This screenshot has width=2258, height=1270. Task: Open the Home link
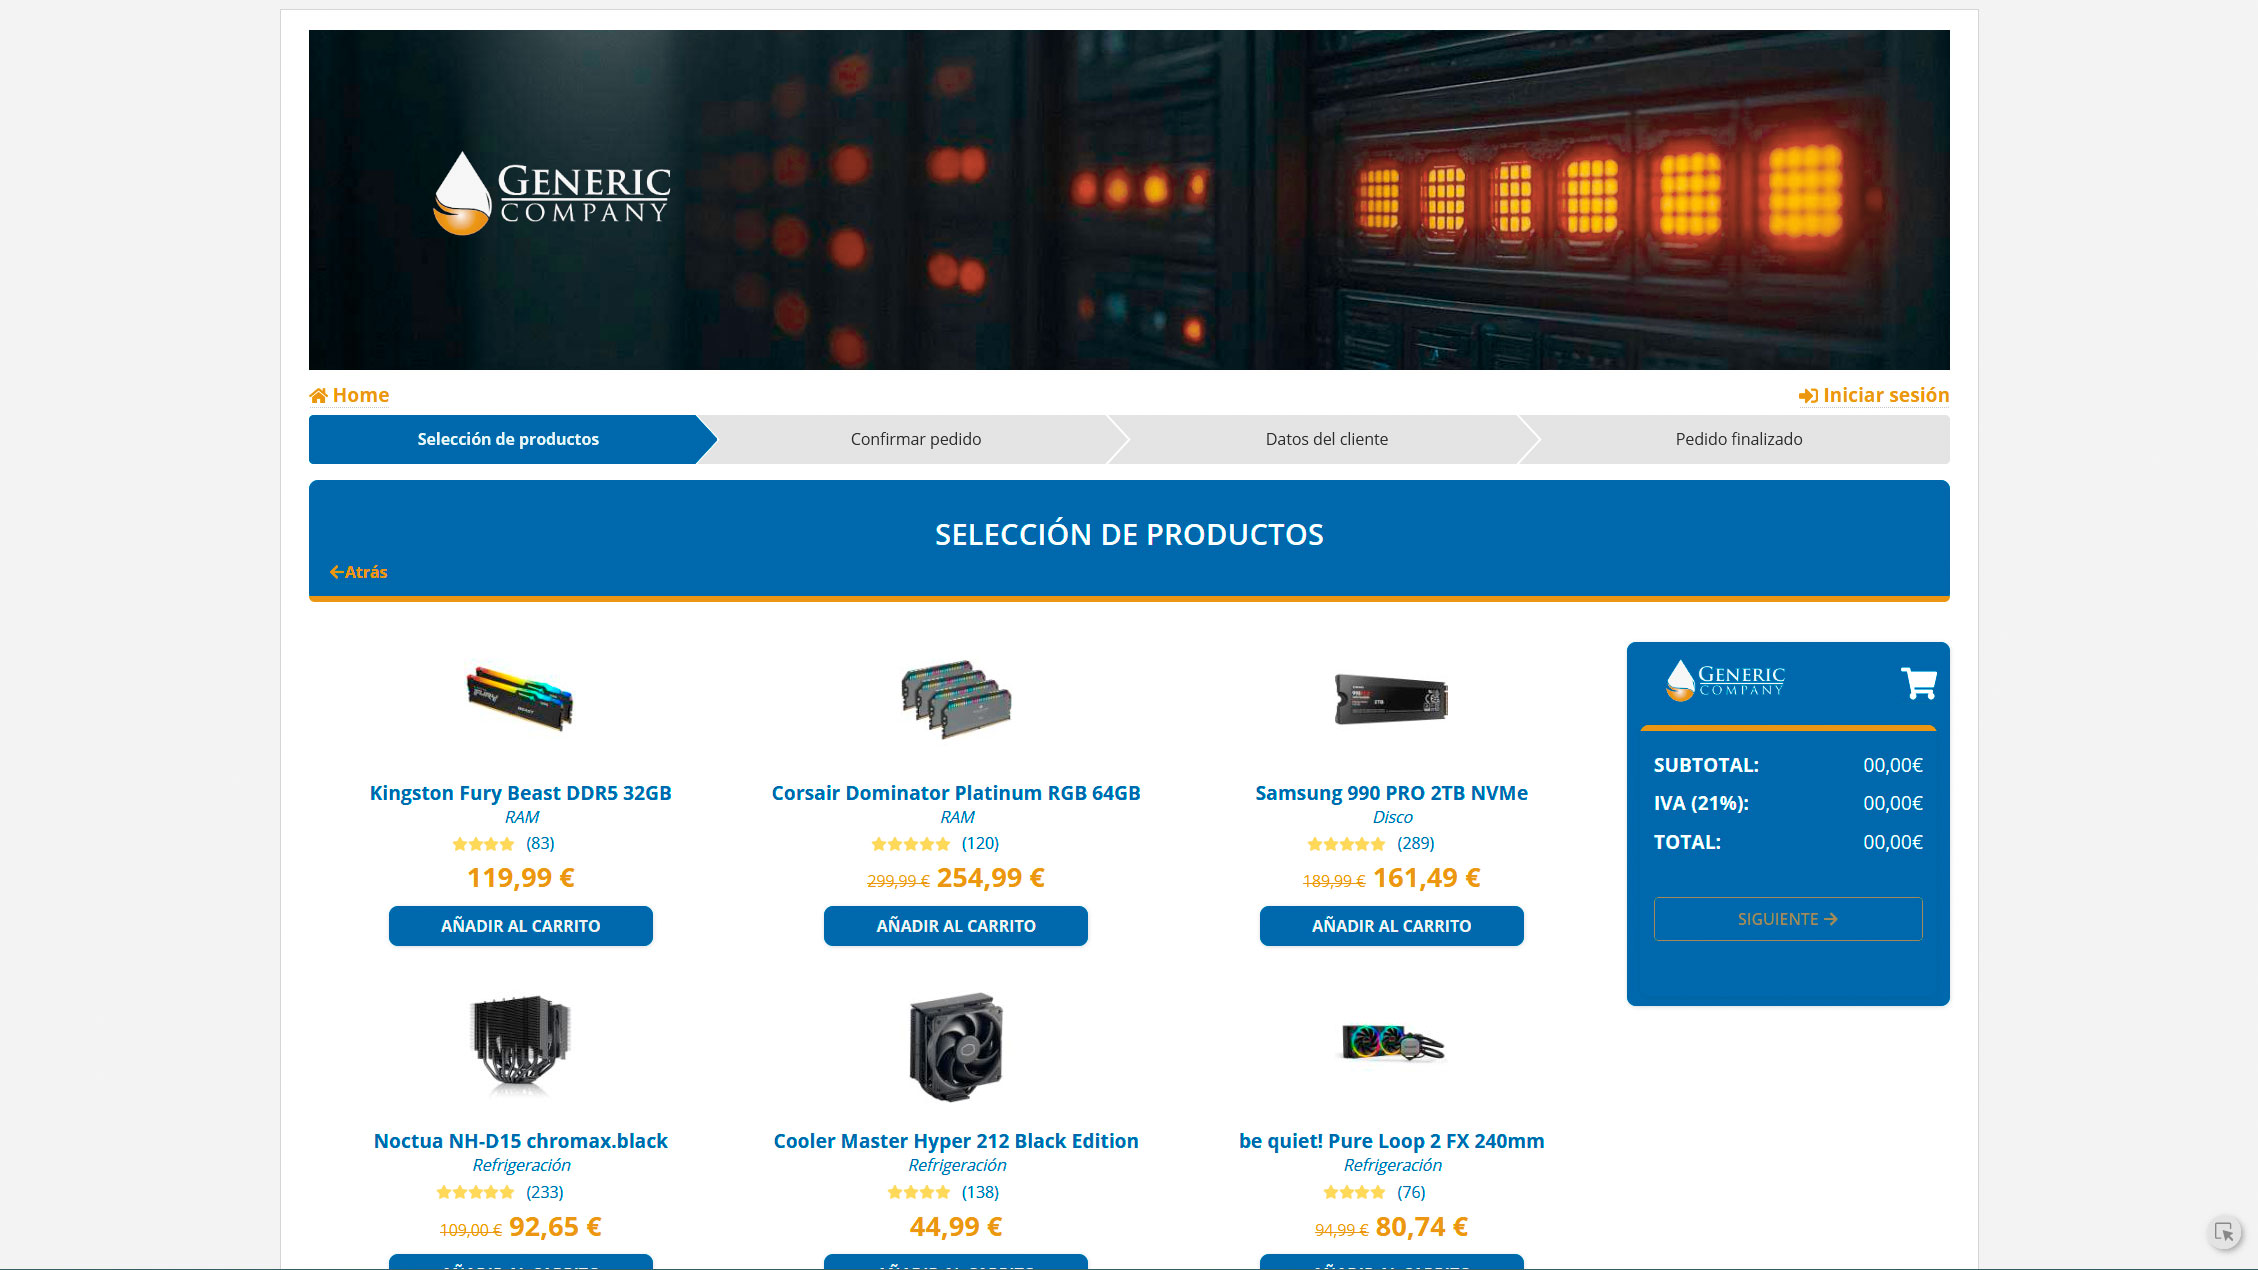click(360, 394)
